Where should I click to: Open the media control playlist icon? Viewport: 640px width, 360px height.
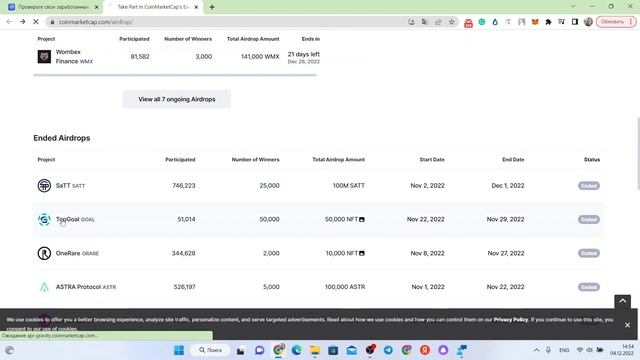pos(562,22)
